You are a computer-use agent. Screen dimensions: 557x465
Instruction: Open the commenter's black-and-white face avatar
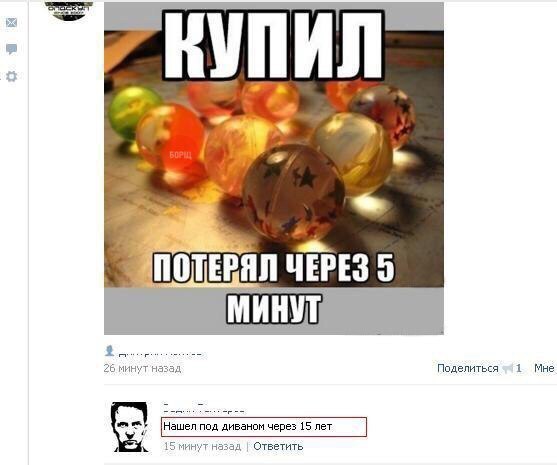point(130,427)
